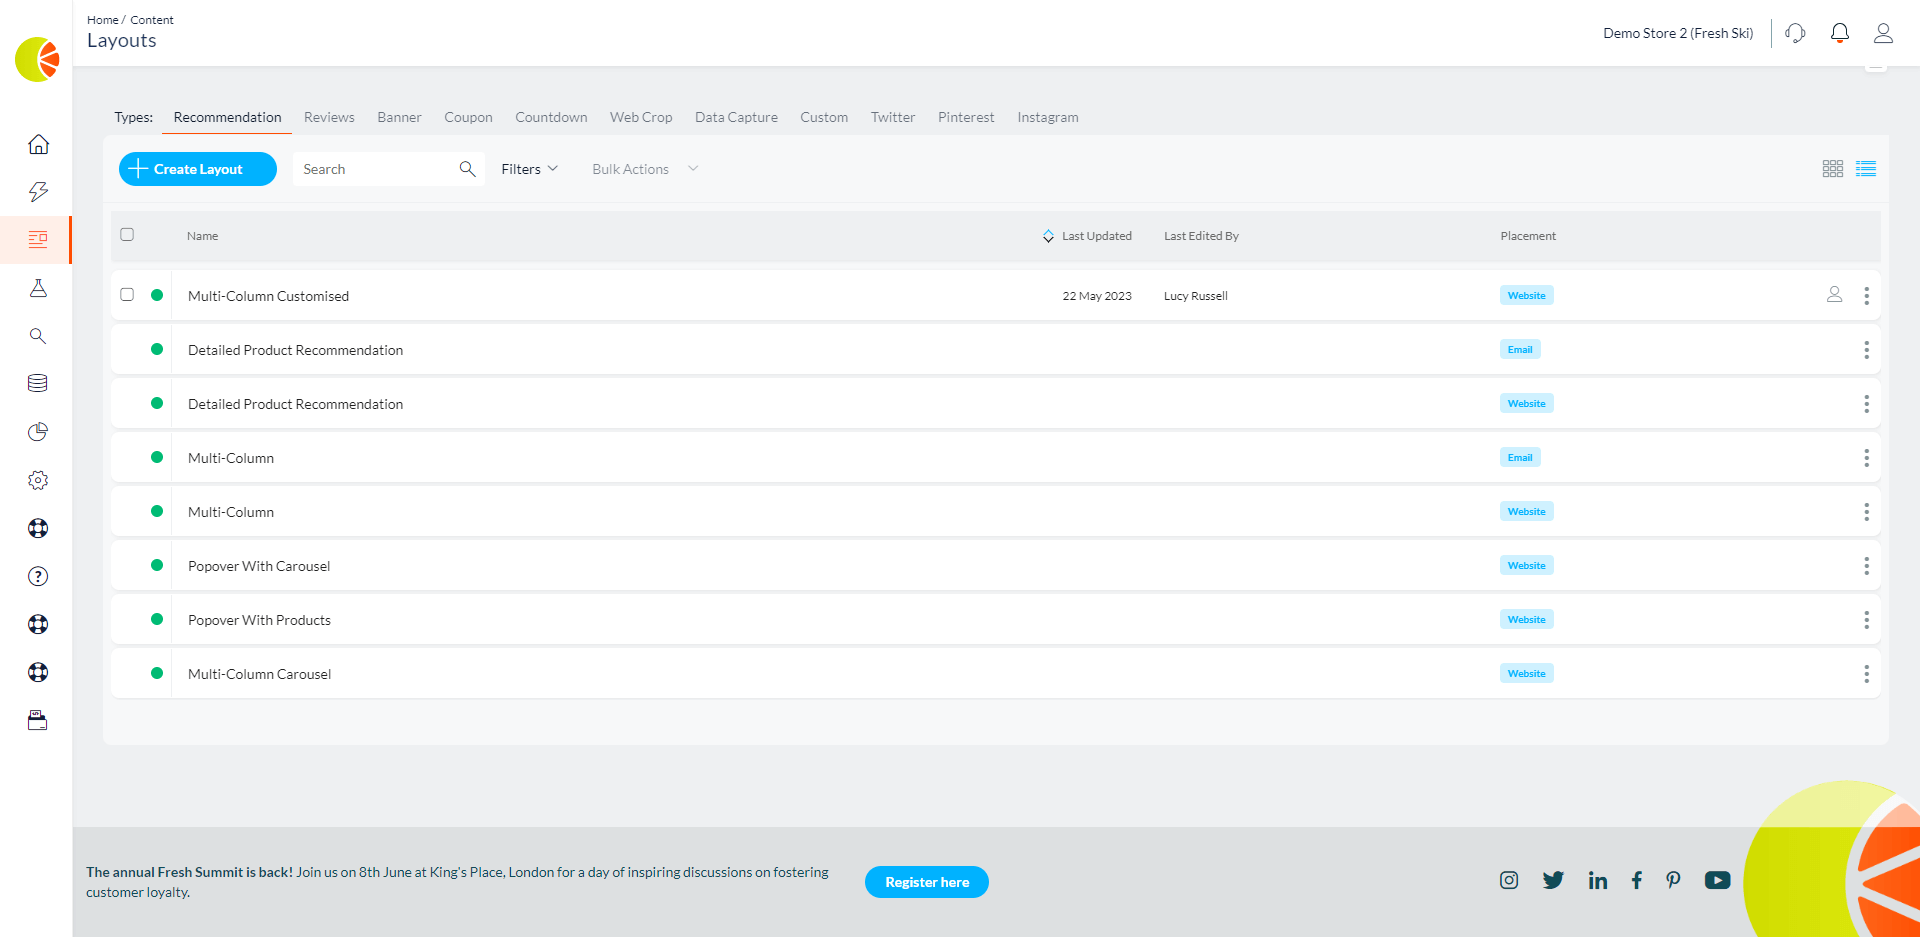Open the Demo Store 2 (Fresh Ski) selector
The image size is (1920, 937).
(1678, 33)
